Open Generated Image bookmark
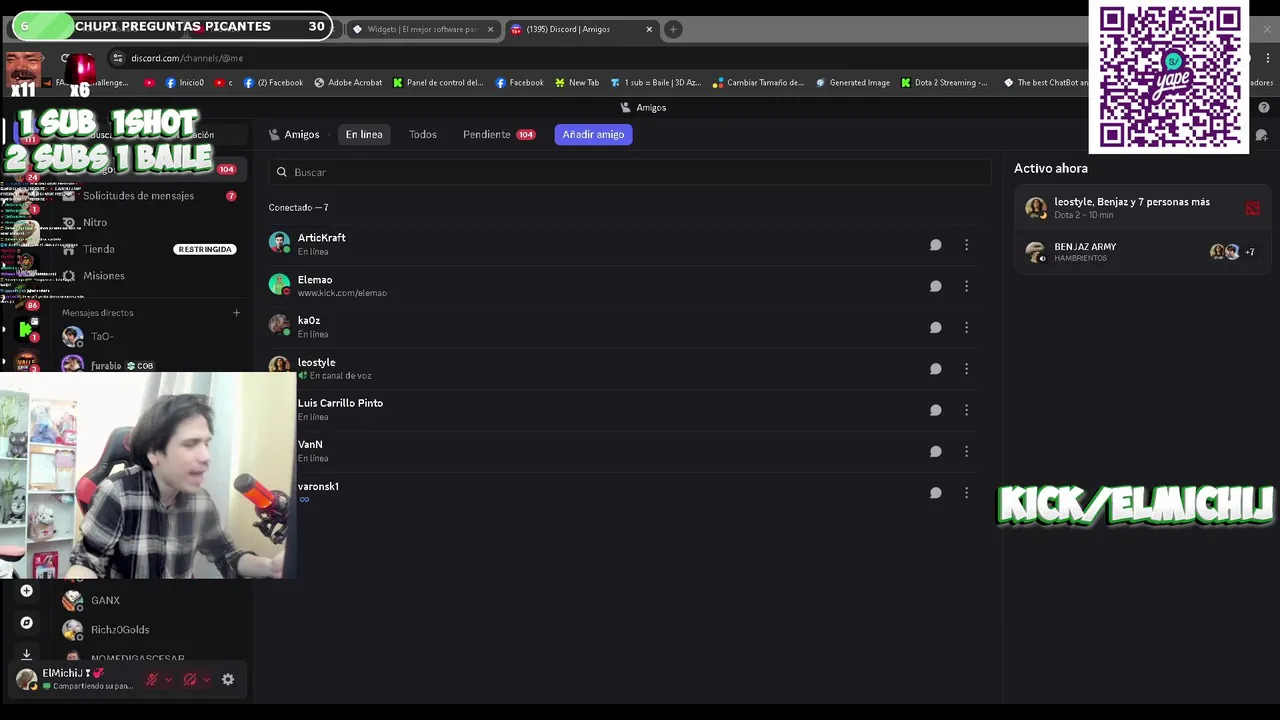The image size is (1280, 720). [x=852, y=83]
